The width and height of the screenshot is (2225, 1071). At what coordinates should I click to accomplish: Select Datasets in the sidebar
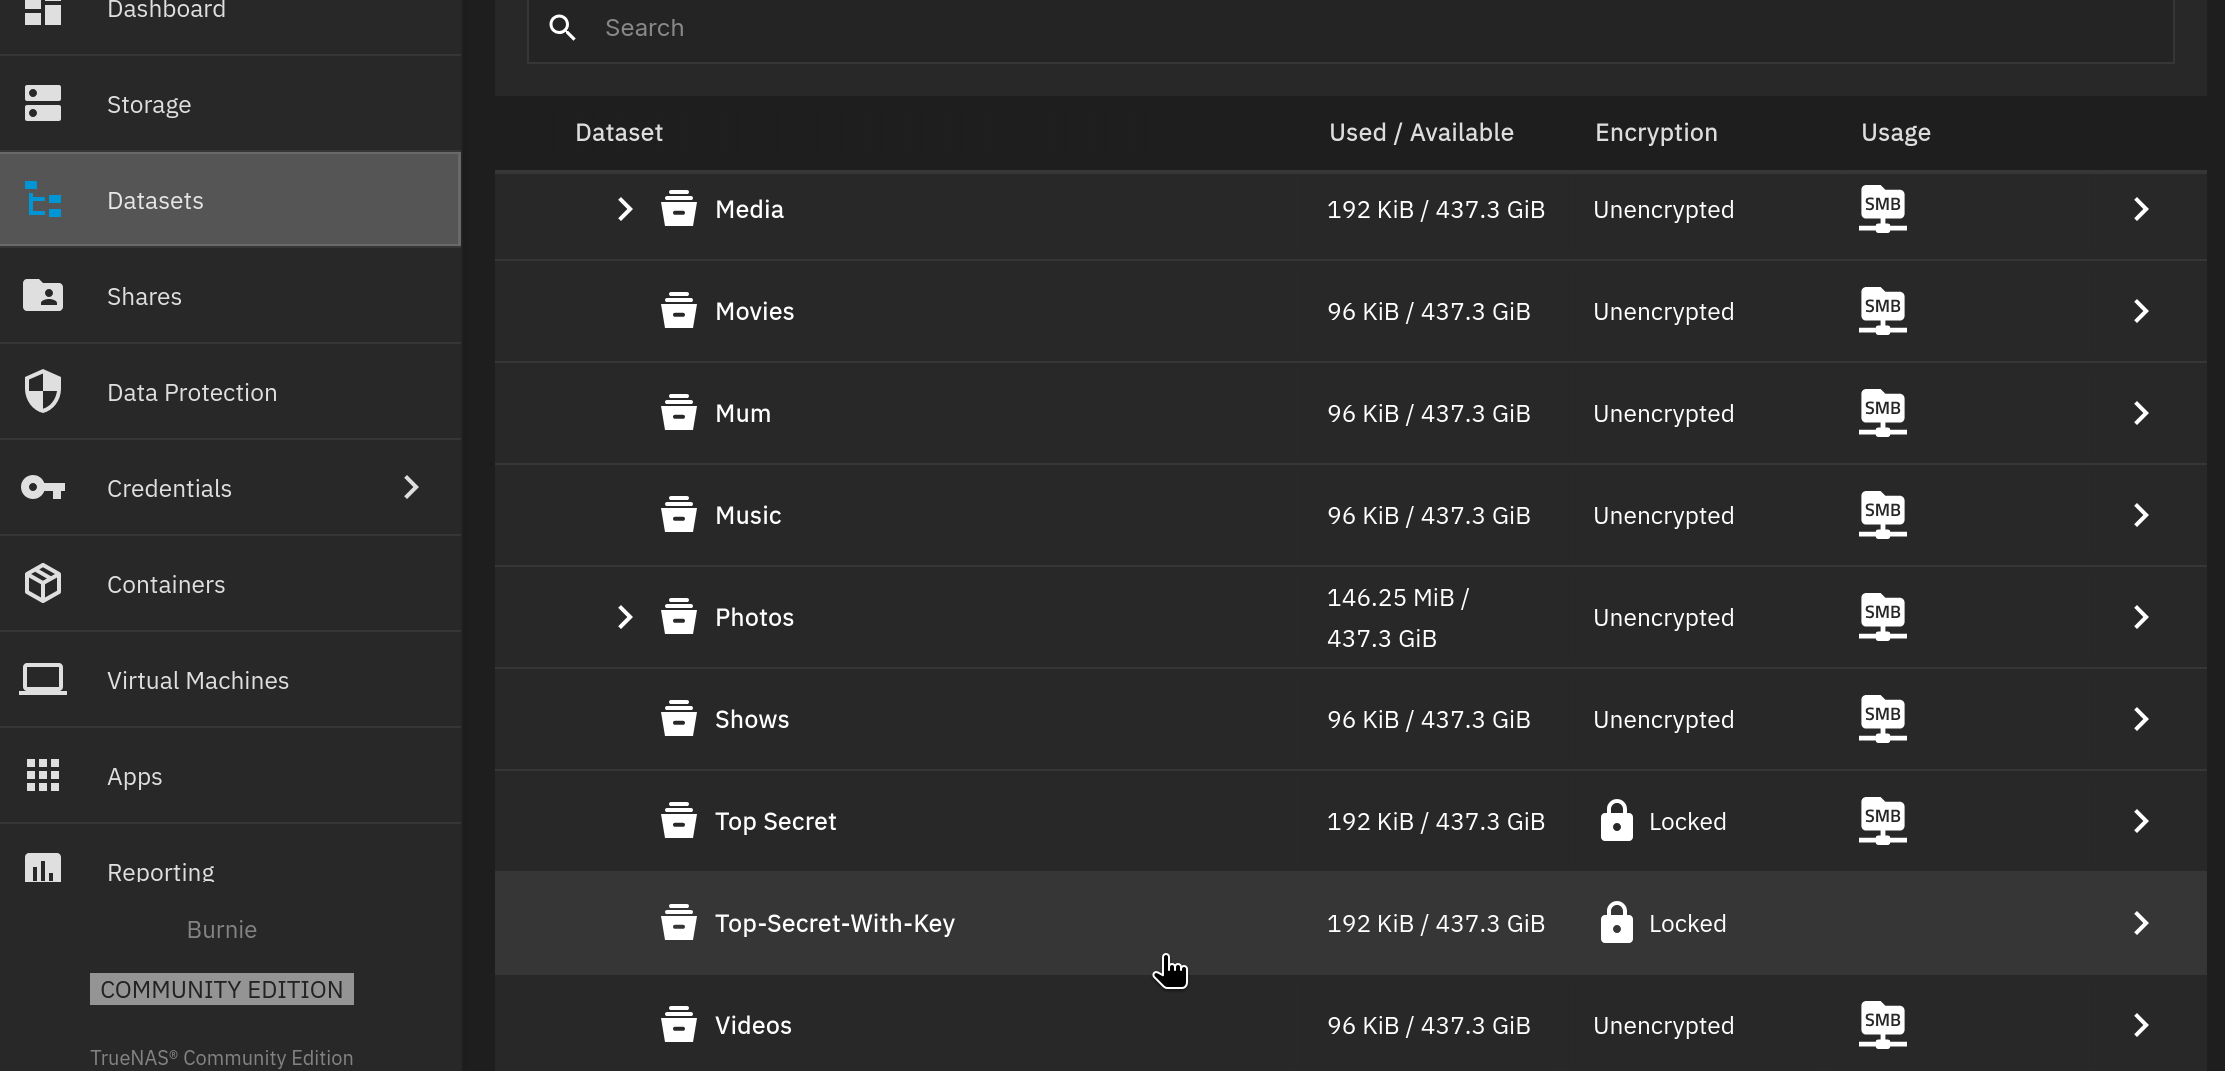pos(230,200)
